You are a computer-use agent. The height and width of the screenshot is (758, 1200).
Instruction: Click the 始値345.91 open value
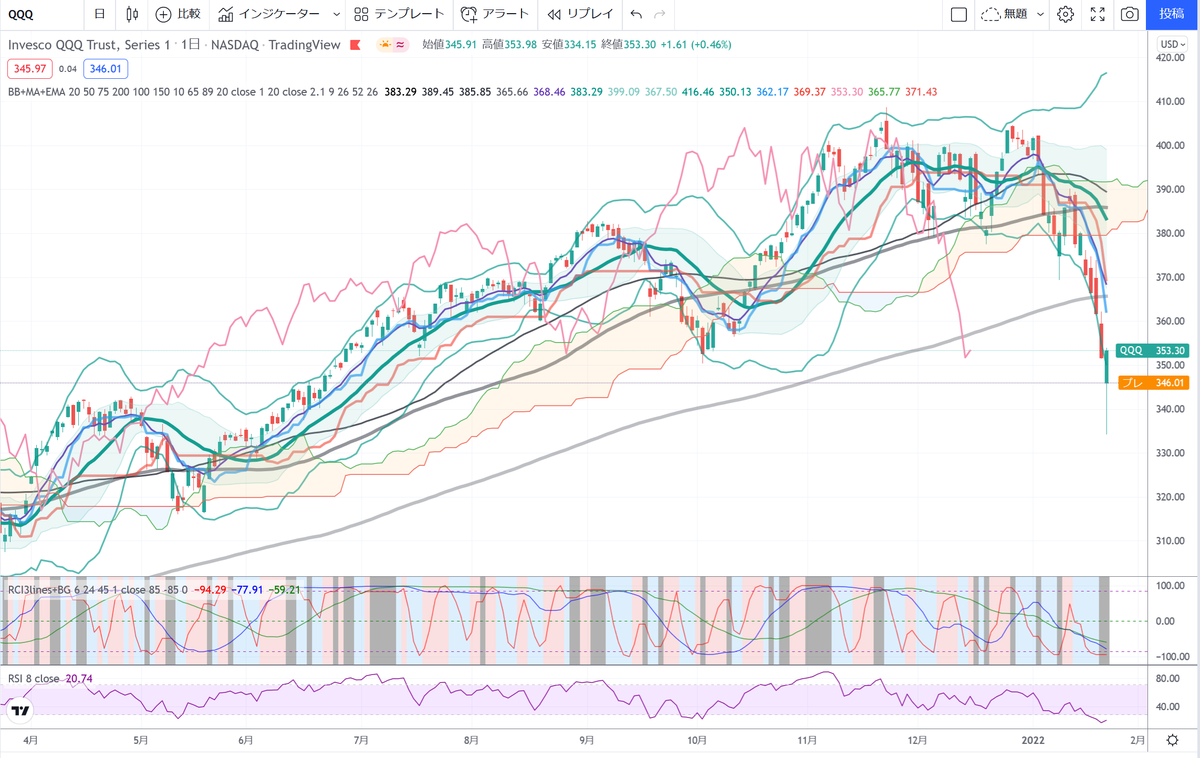(448, 44)
